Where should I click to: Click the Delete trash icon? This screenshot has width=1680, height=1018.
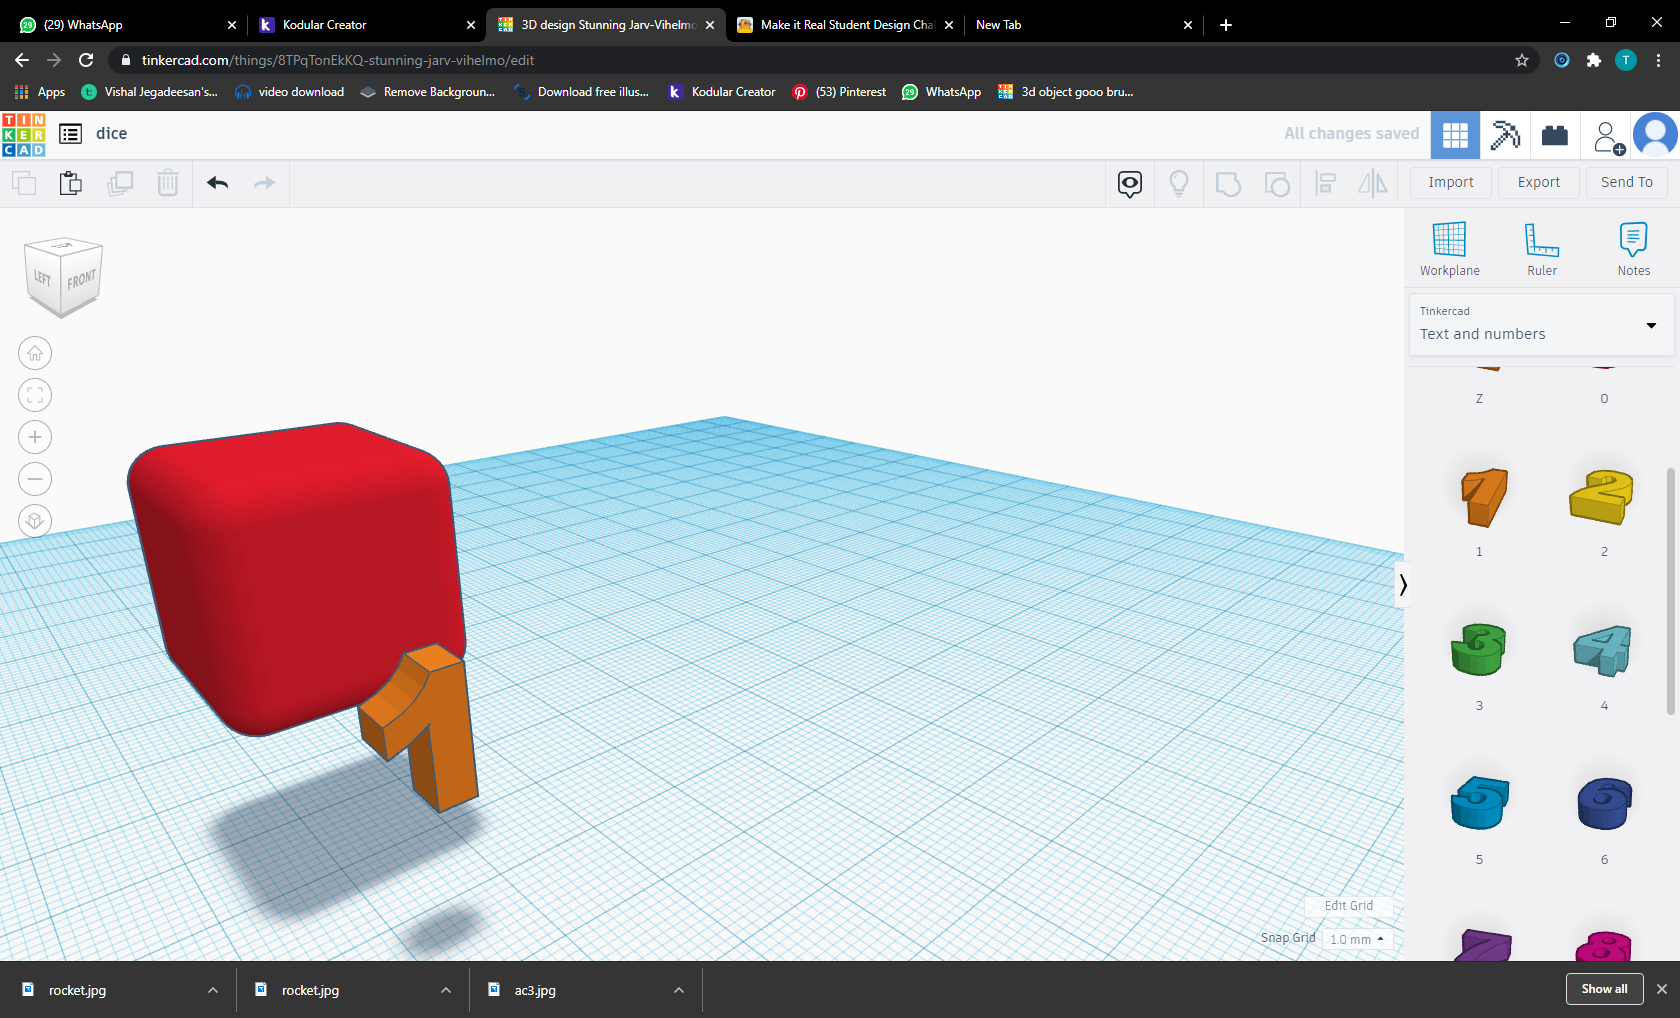168,183
